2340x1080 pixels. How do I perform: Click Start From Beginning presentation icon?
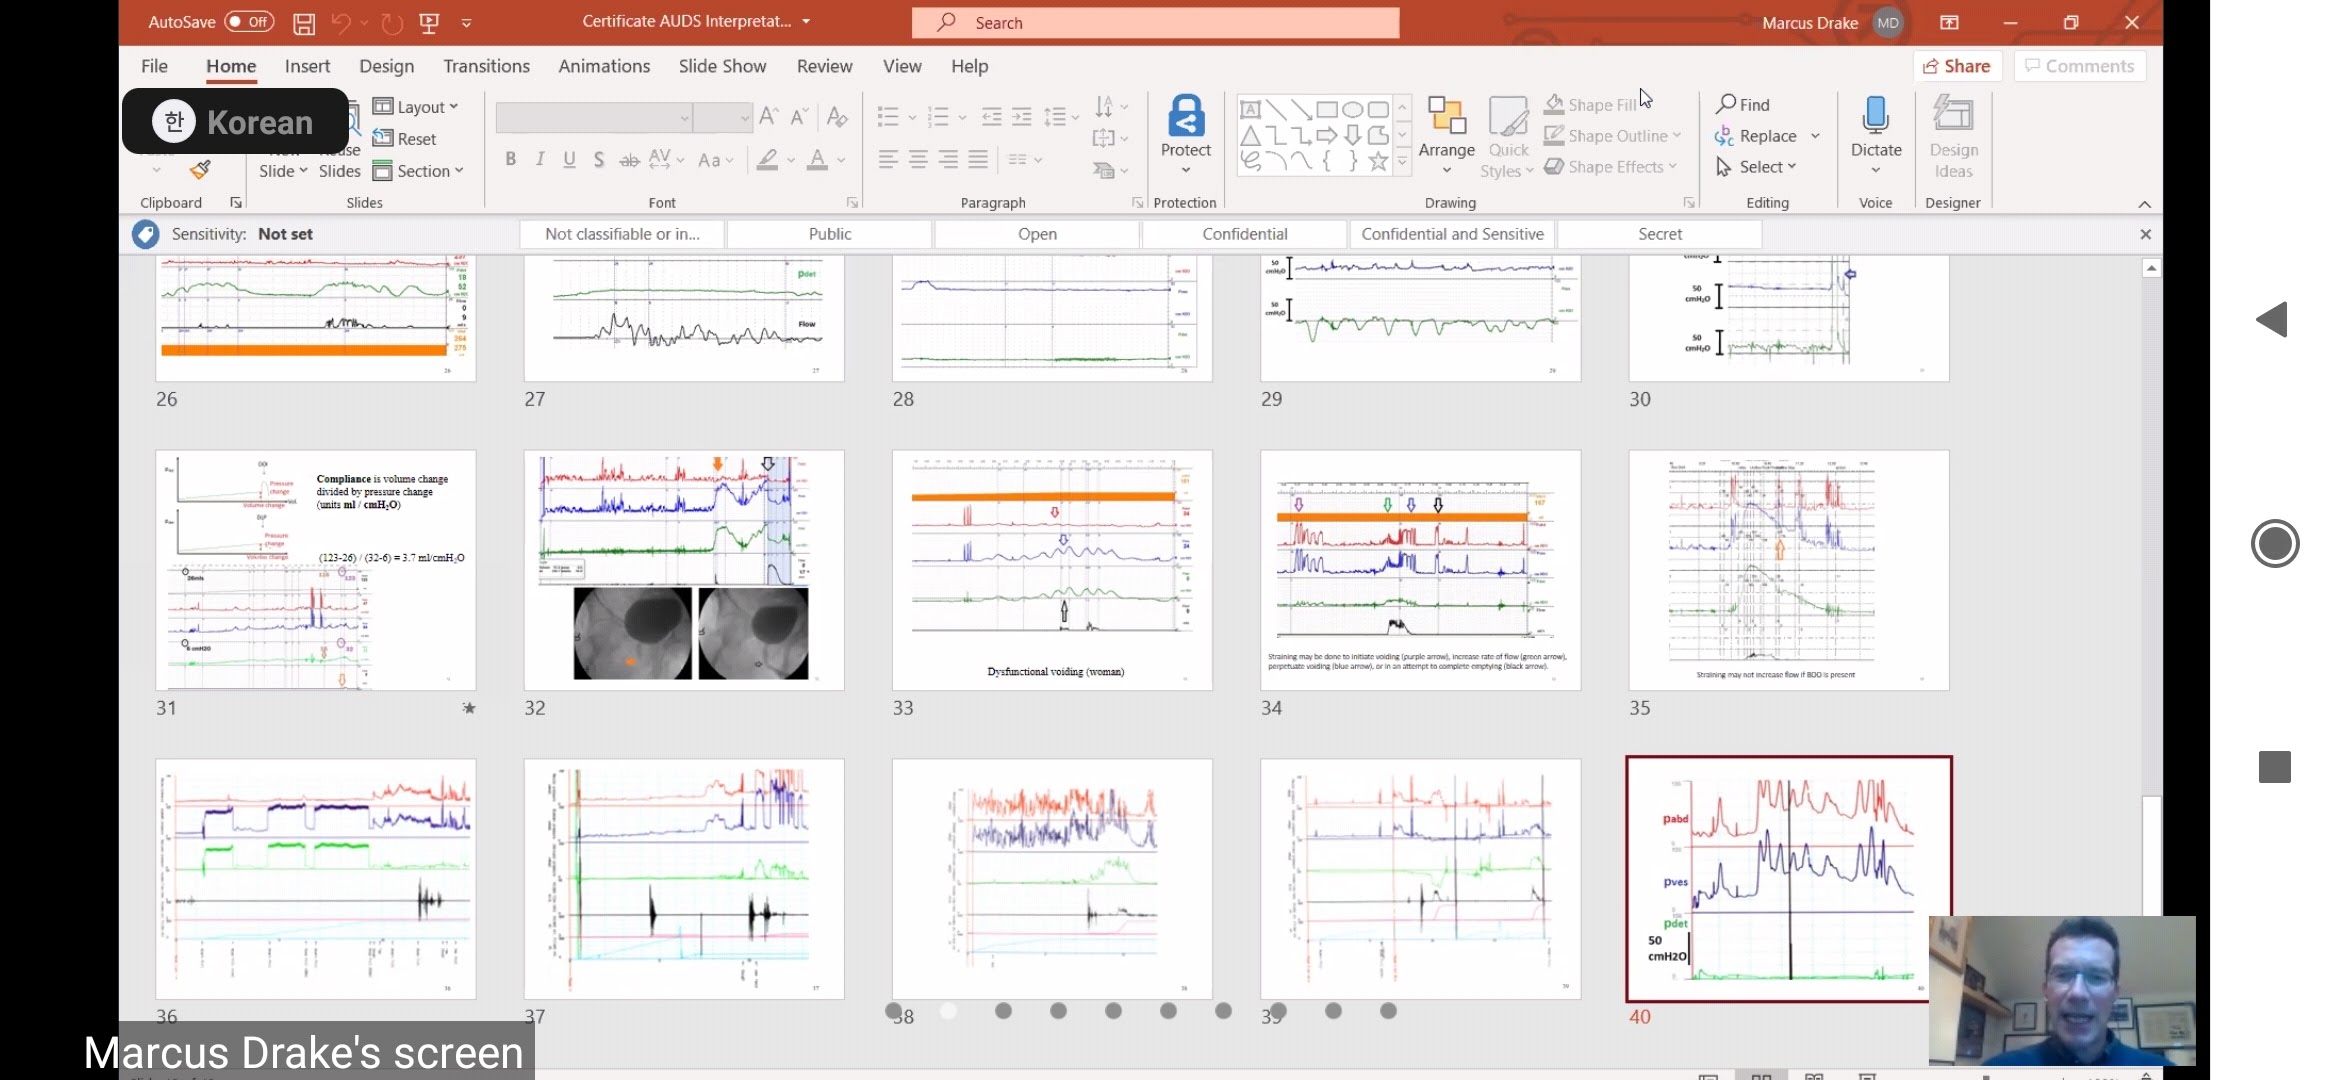[429, 23]
